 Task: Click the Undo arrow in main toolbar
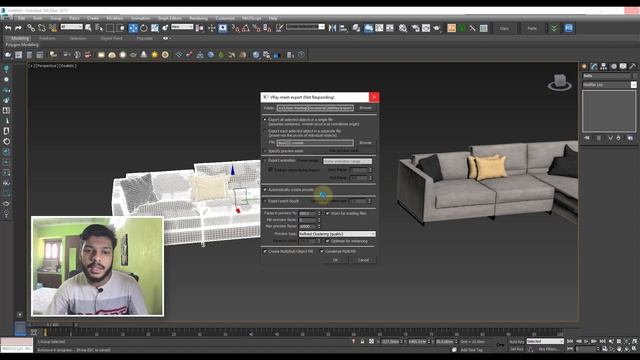(x=8, y=28)
